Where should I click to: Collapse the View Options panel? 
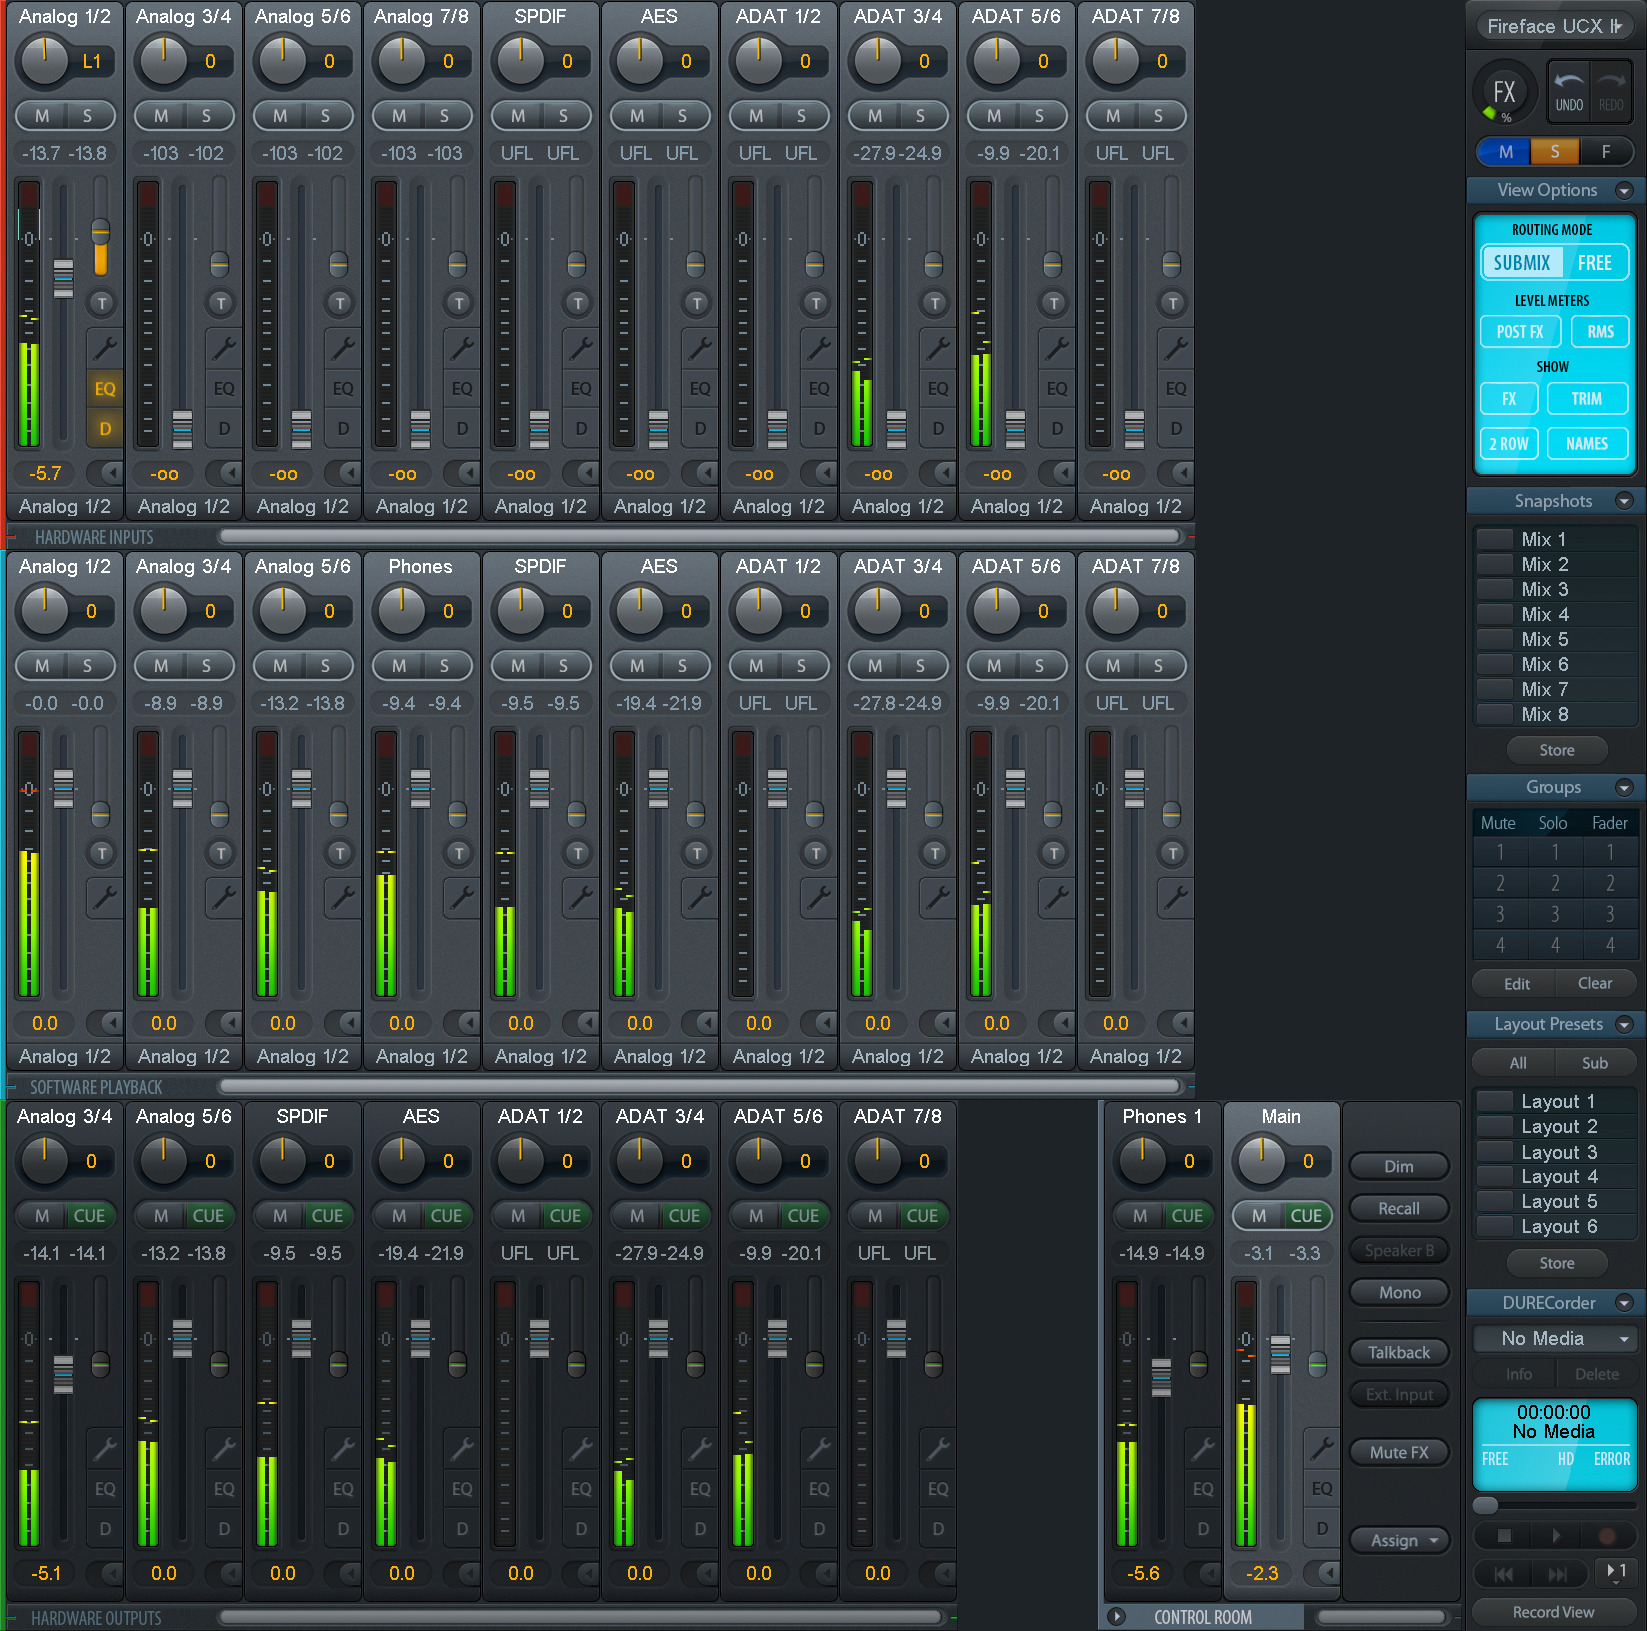(1624, 190)
